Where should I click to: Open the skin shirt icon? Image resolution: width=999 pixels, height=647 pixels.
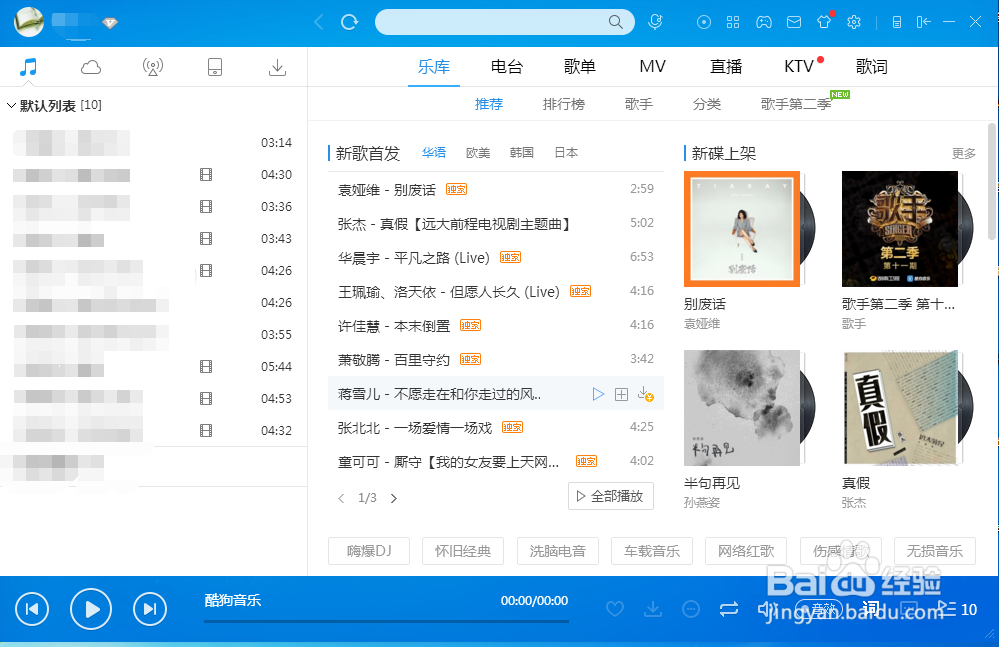(x=824, y=22)
